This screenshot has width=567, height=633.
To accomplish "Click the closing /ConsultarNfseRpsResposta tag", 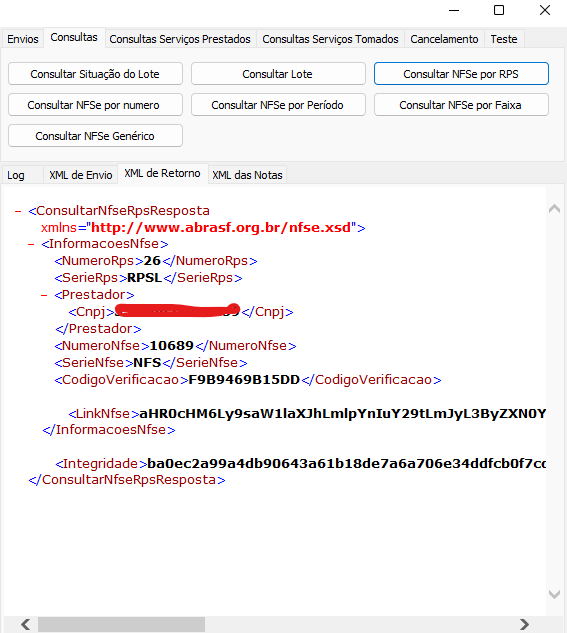I will tap(127, 480).
